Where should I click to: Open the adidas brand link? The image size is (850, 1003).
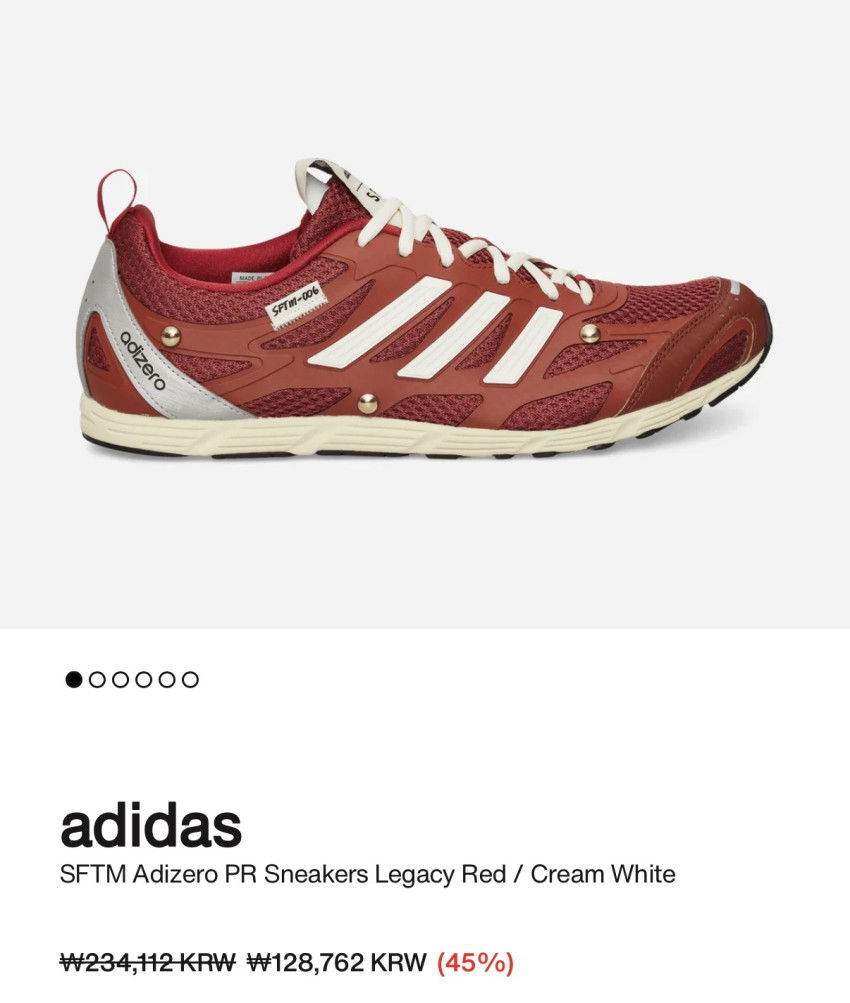click(x=151, y=826)
